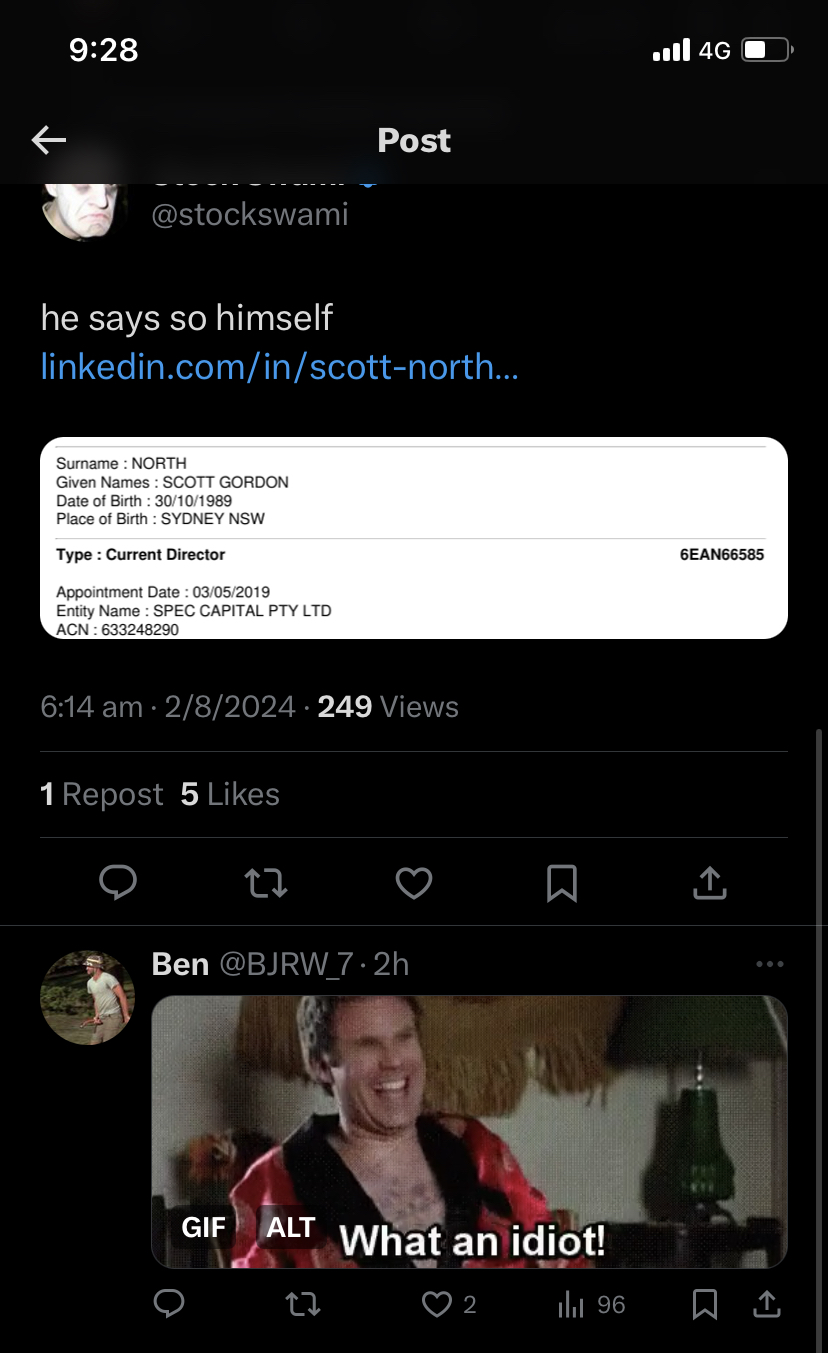This screenshot has height=1353, width=828.
Task: View the 5 Likes list
Action: (x=230, y=795)
